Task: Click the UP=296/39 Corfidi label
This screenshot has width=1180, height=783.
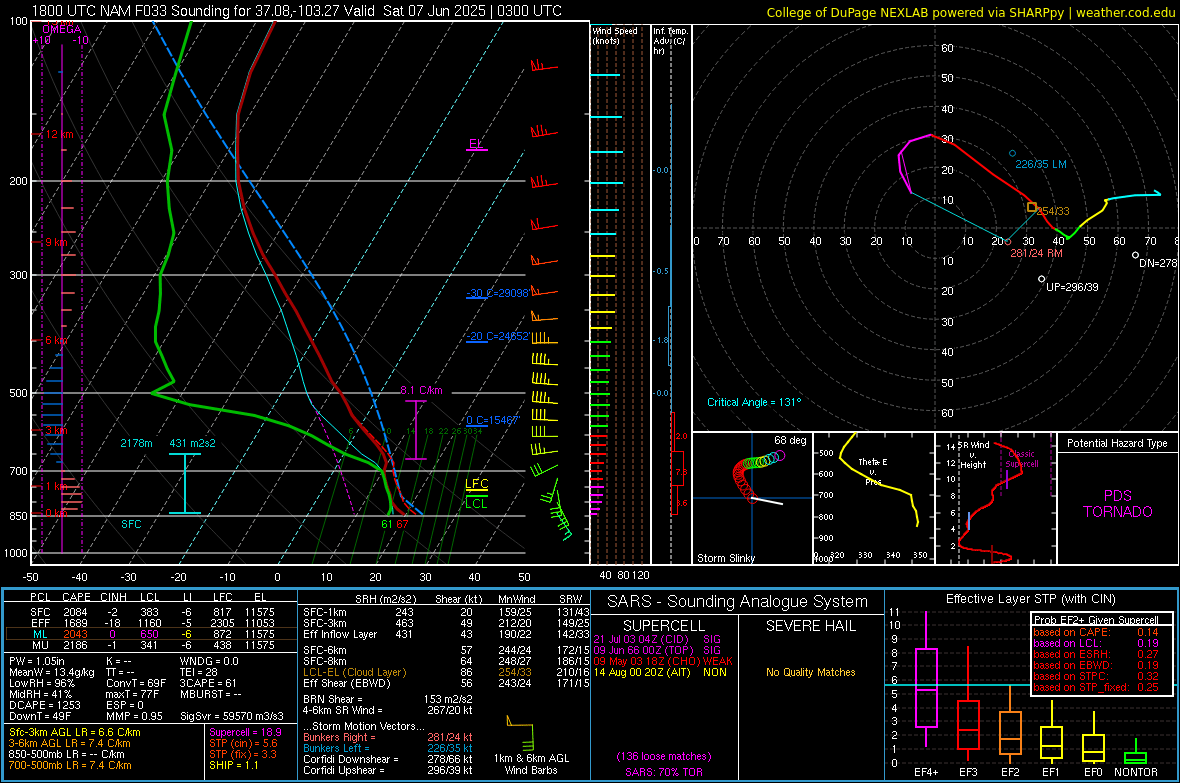Action: 1072,288
